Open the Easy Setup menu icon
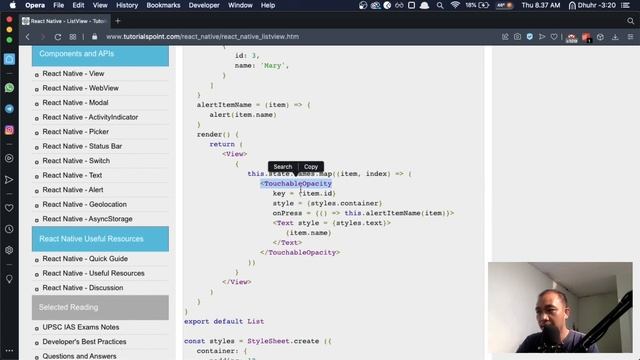The height and width of the screenshot is (360, 640). click(x=630, y=37)
